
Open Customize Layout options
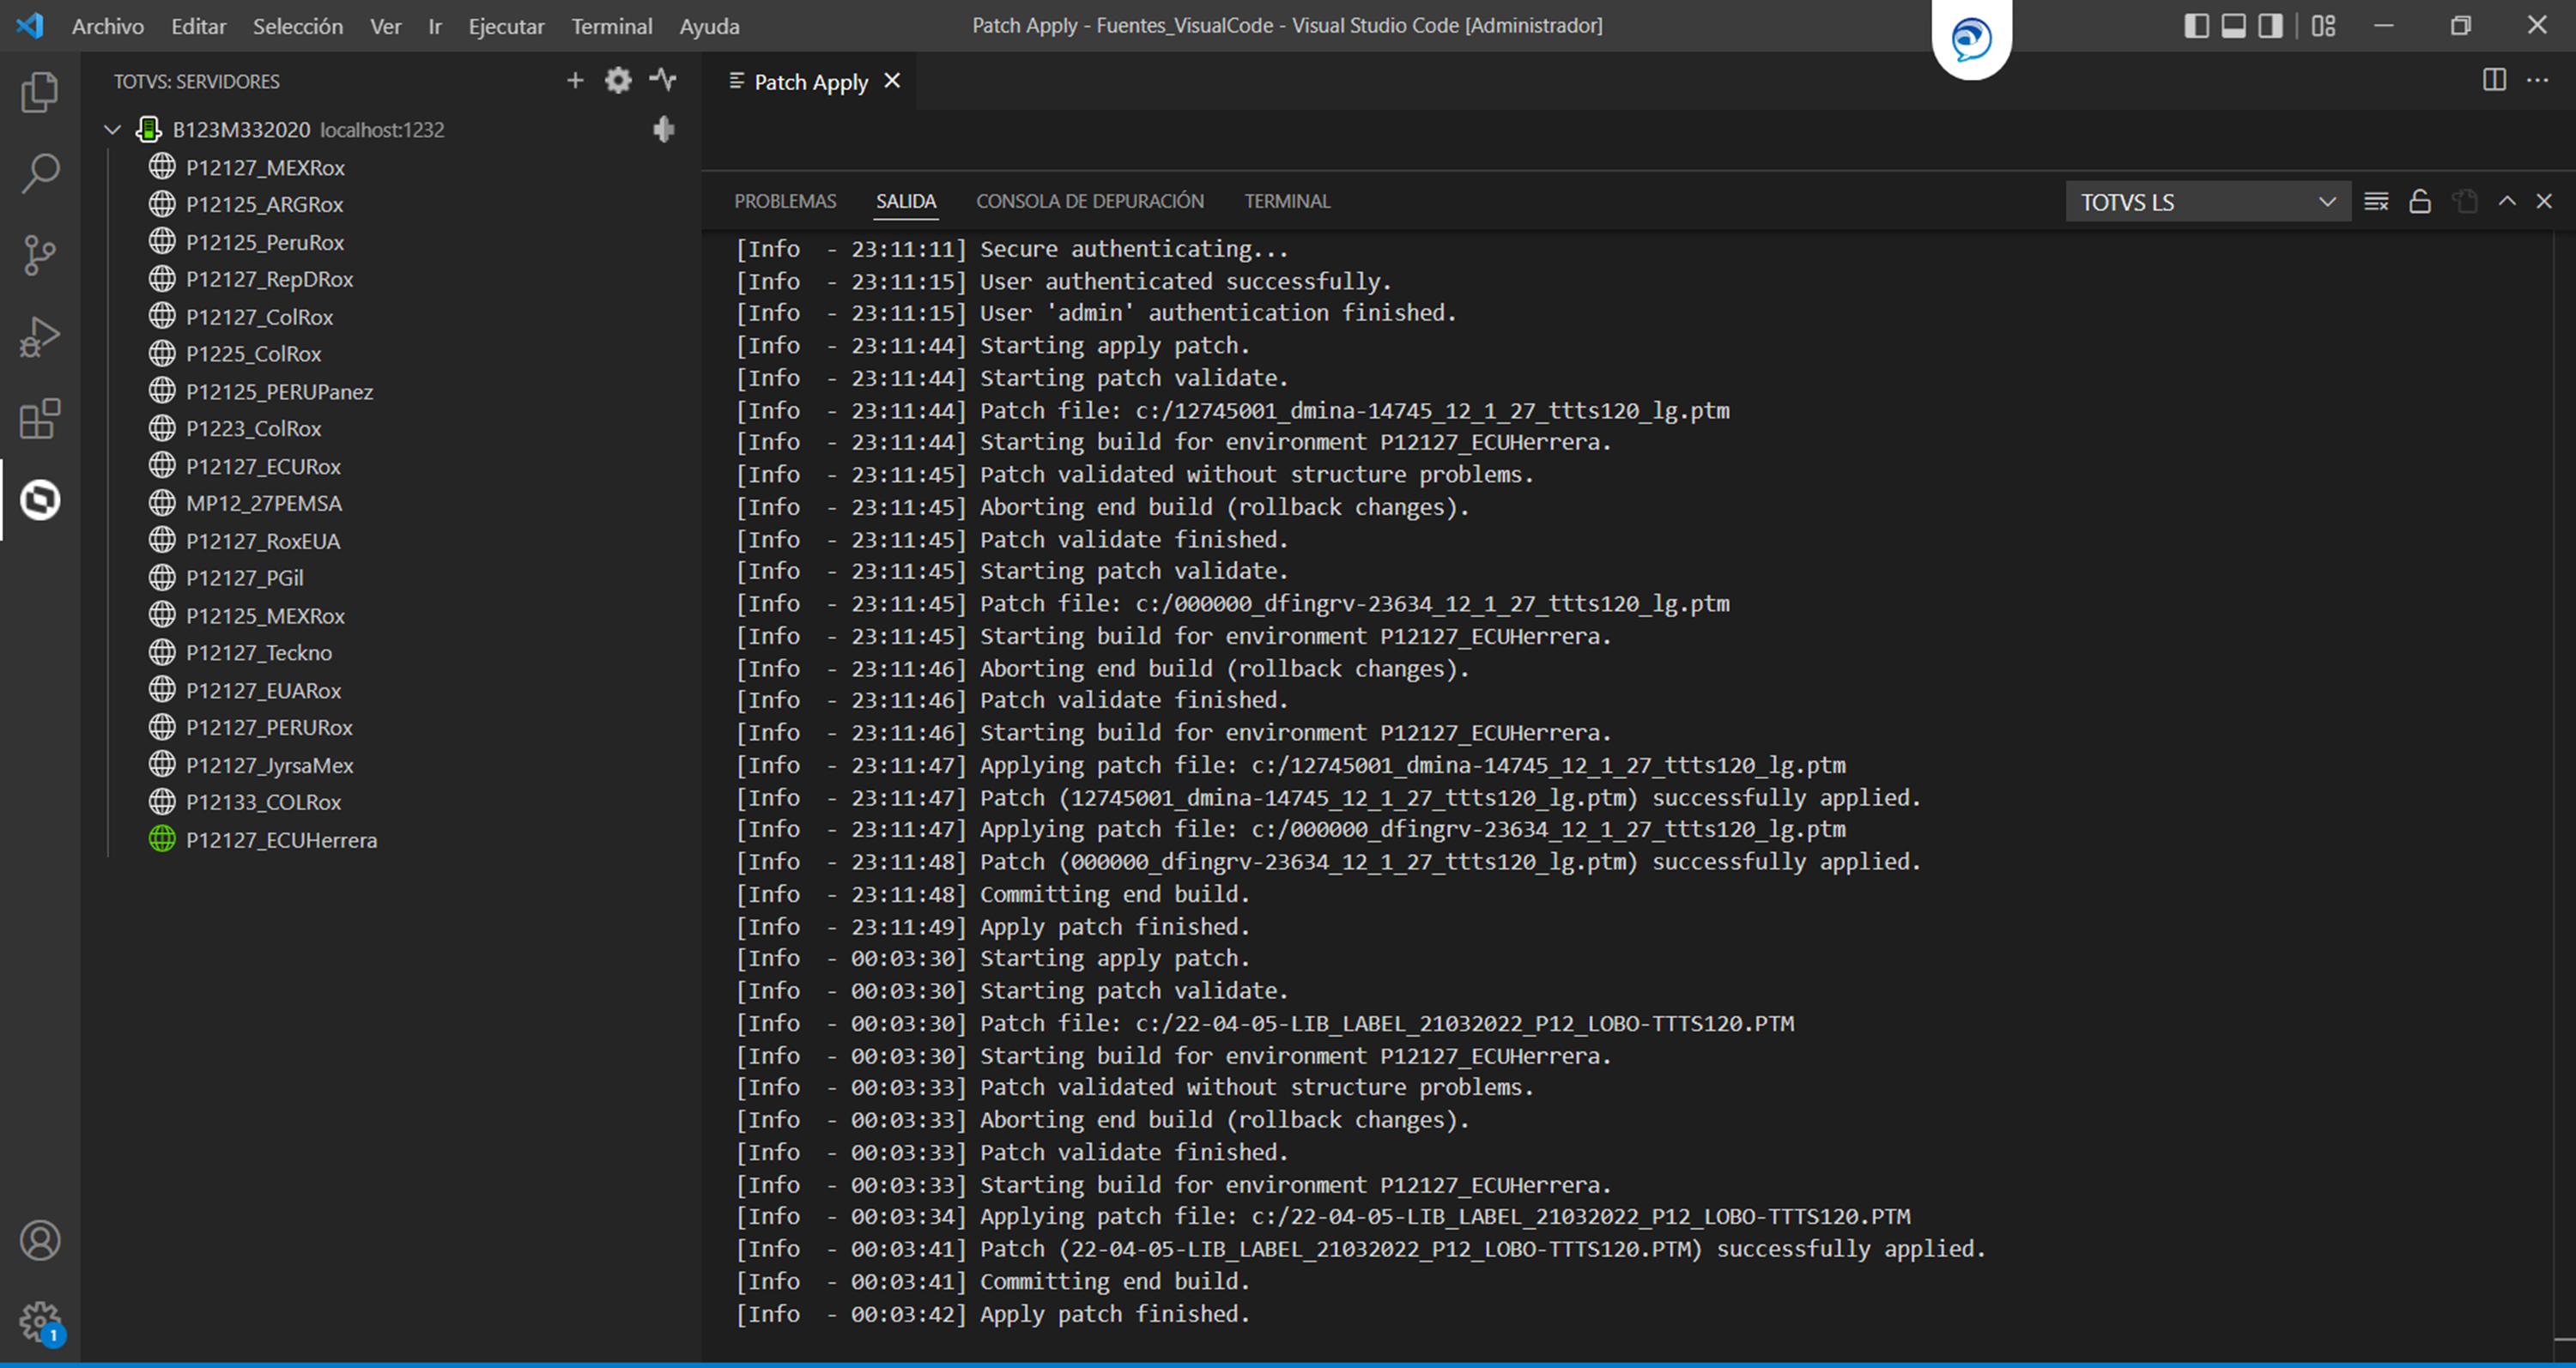click(2324, 26)
